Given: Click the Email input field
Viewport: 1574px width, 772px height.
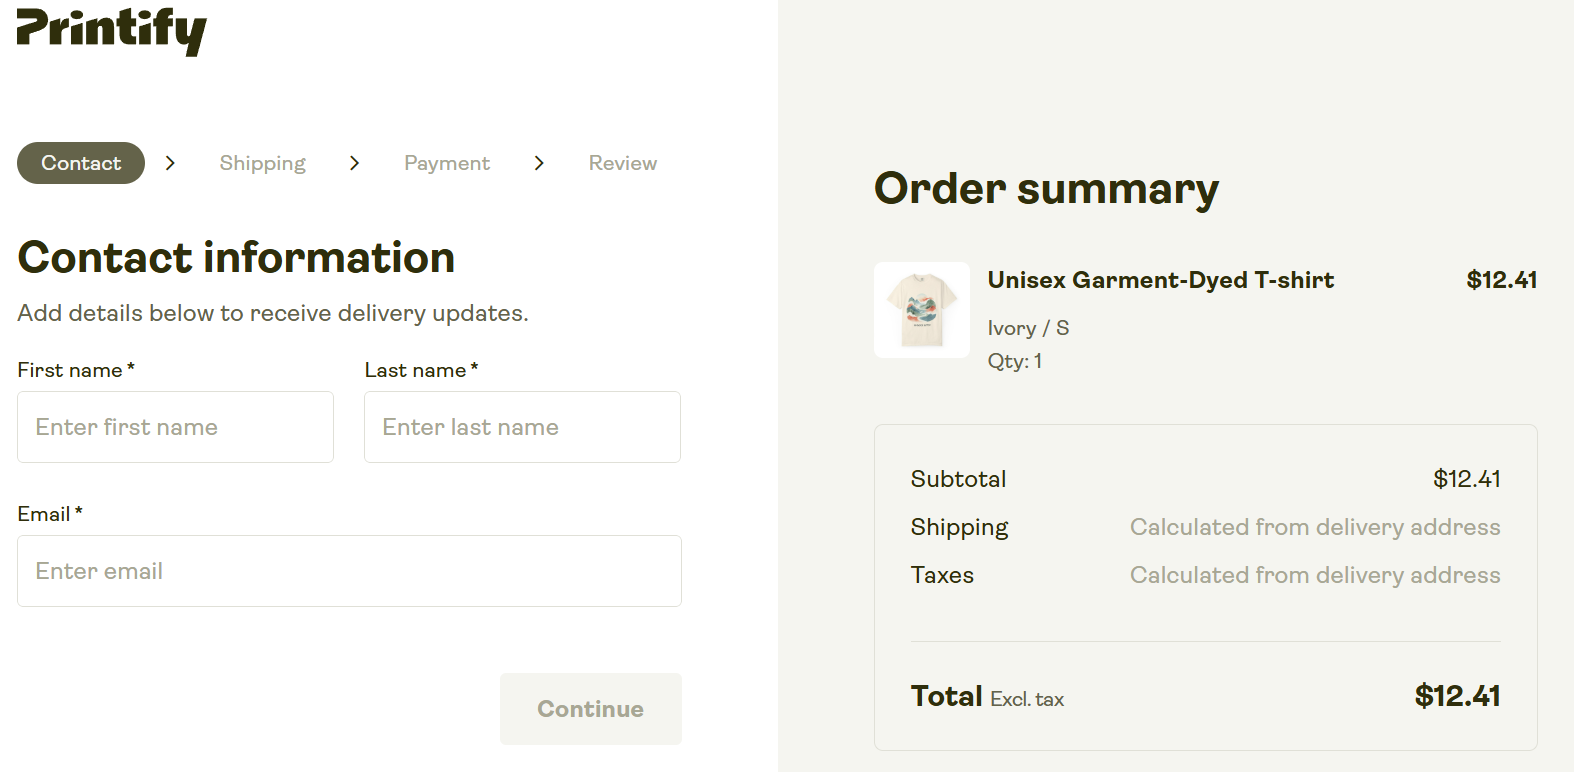Looking at the screenshot, I should 348,571.
